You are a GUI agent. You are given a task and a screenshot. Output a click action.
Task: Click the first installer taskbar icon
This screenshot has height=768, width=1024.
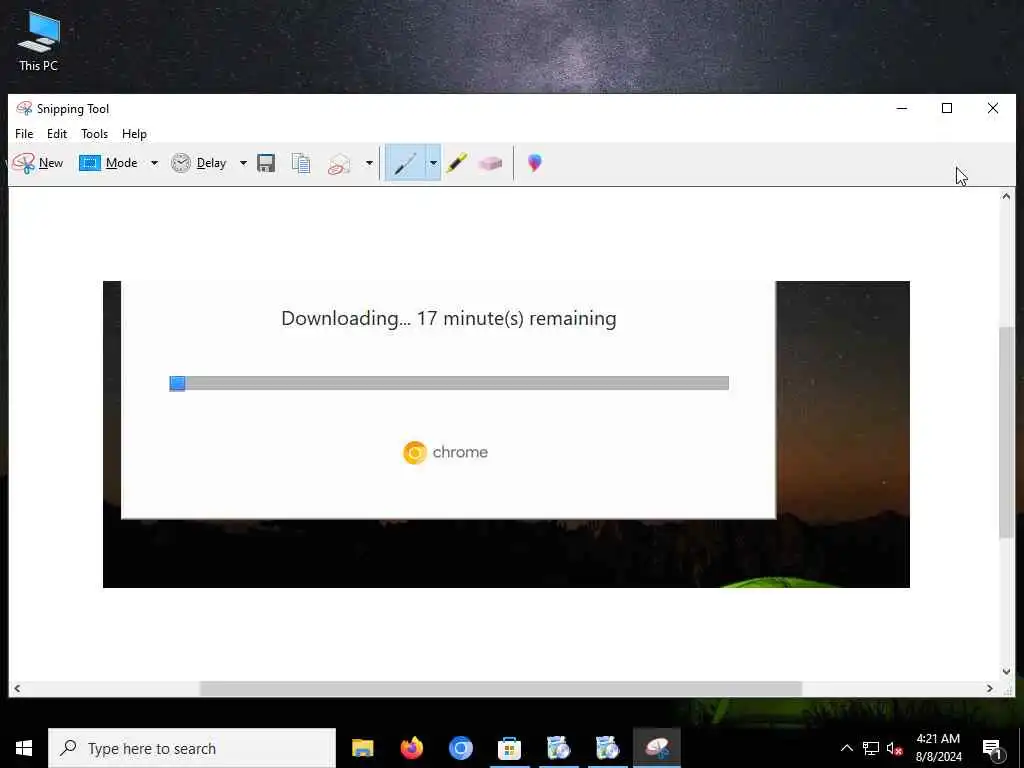[558, 748]
